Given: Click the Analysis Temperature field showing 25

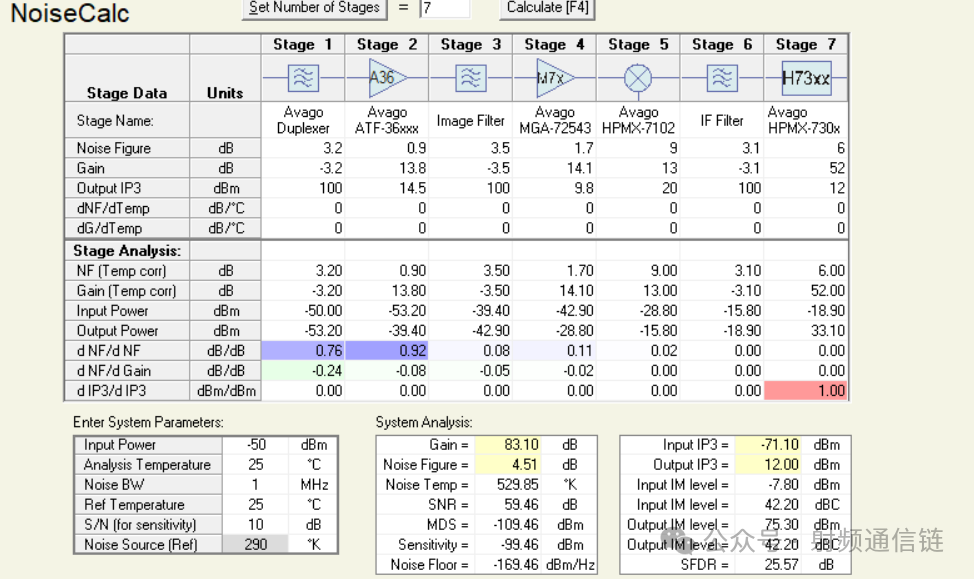Looking at the screenshot, I should [x=255, y=465].
